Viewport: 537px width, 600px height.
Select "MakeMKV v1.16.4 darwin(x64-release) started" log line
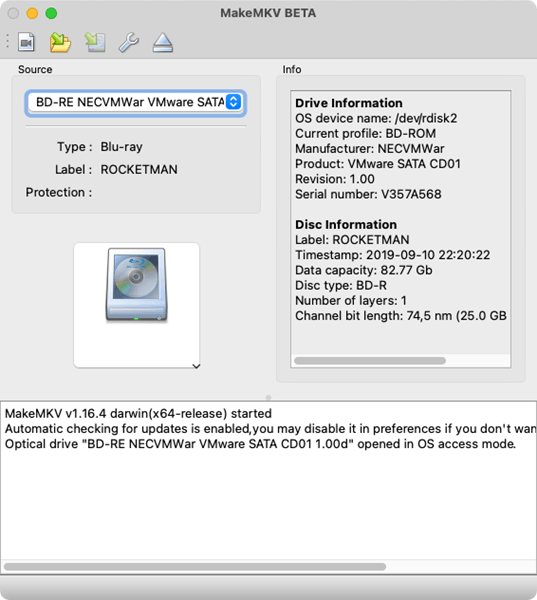(x=138, y=414)
